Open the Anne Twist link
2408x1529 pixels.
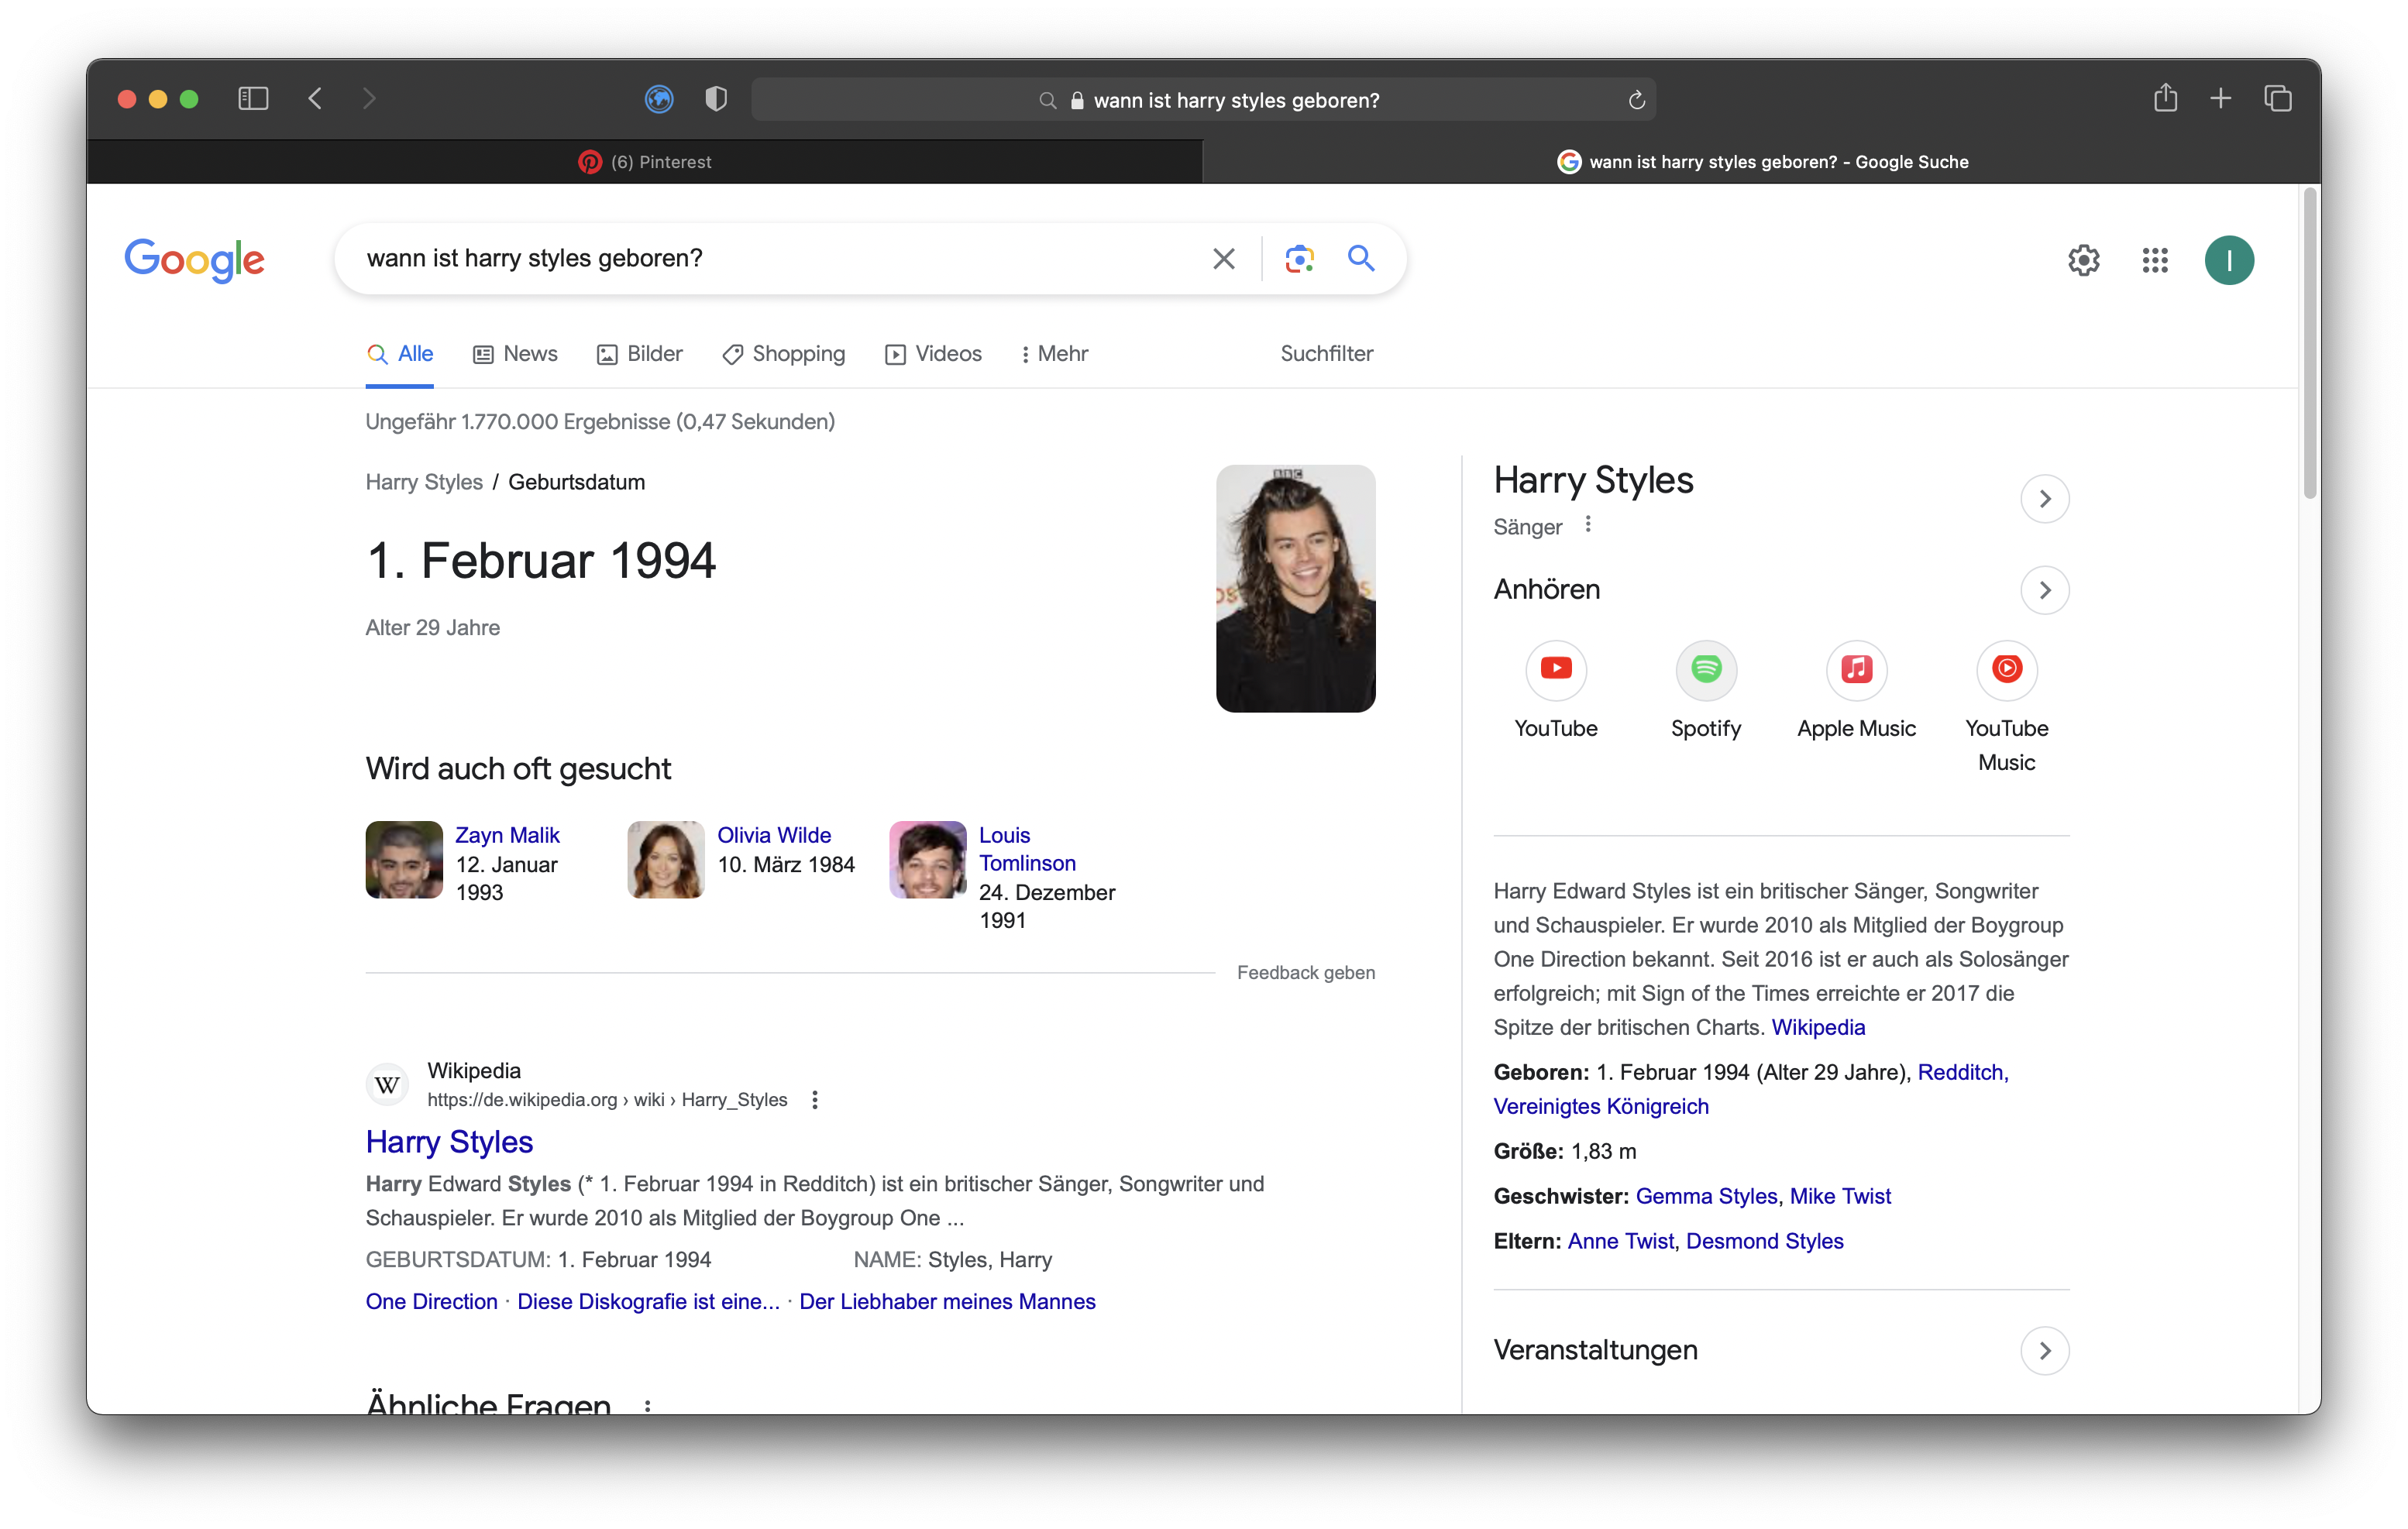tap(1620, 1242)
